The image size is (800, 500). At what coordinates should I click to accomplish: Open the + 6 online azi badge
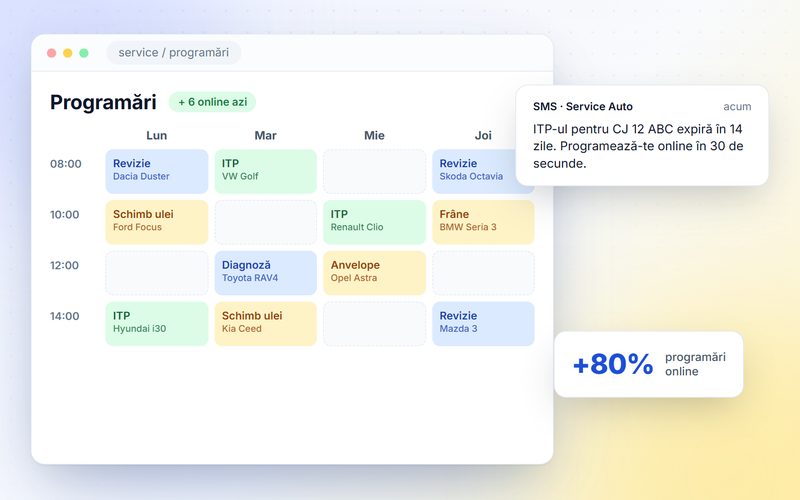click(x=212, y=102)
